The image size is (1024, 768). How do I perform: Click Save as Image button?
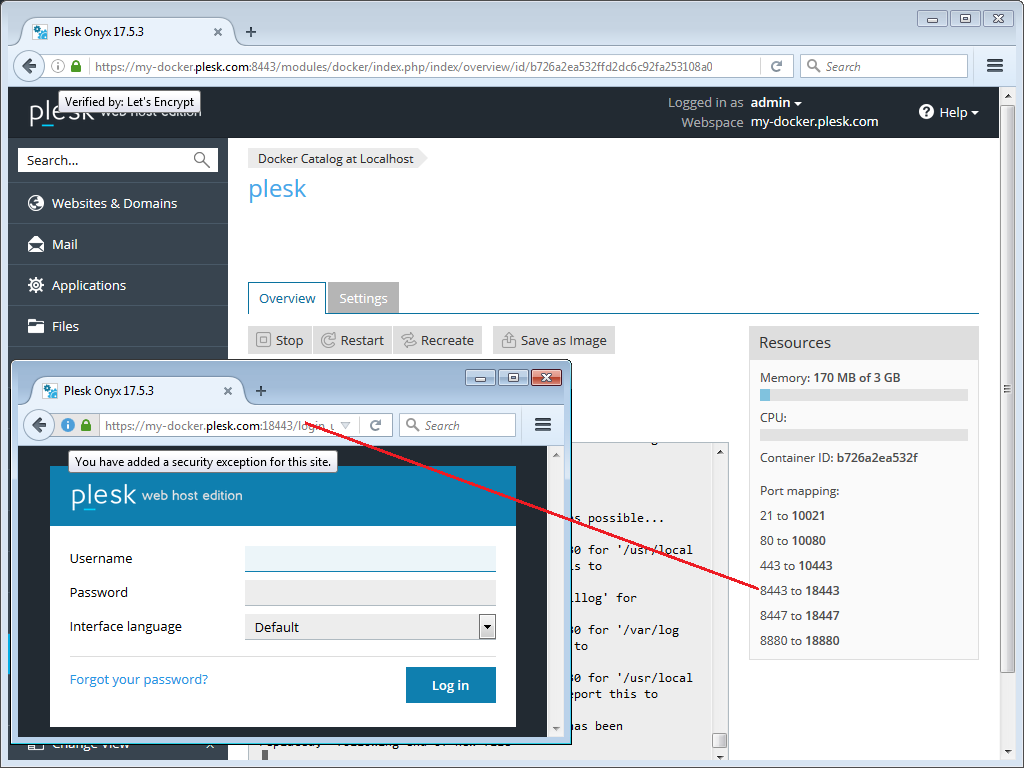(554, 340)
